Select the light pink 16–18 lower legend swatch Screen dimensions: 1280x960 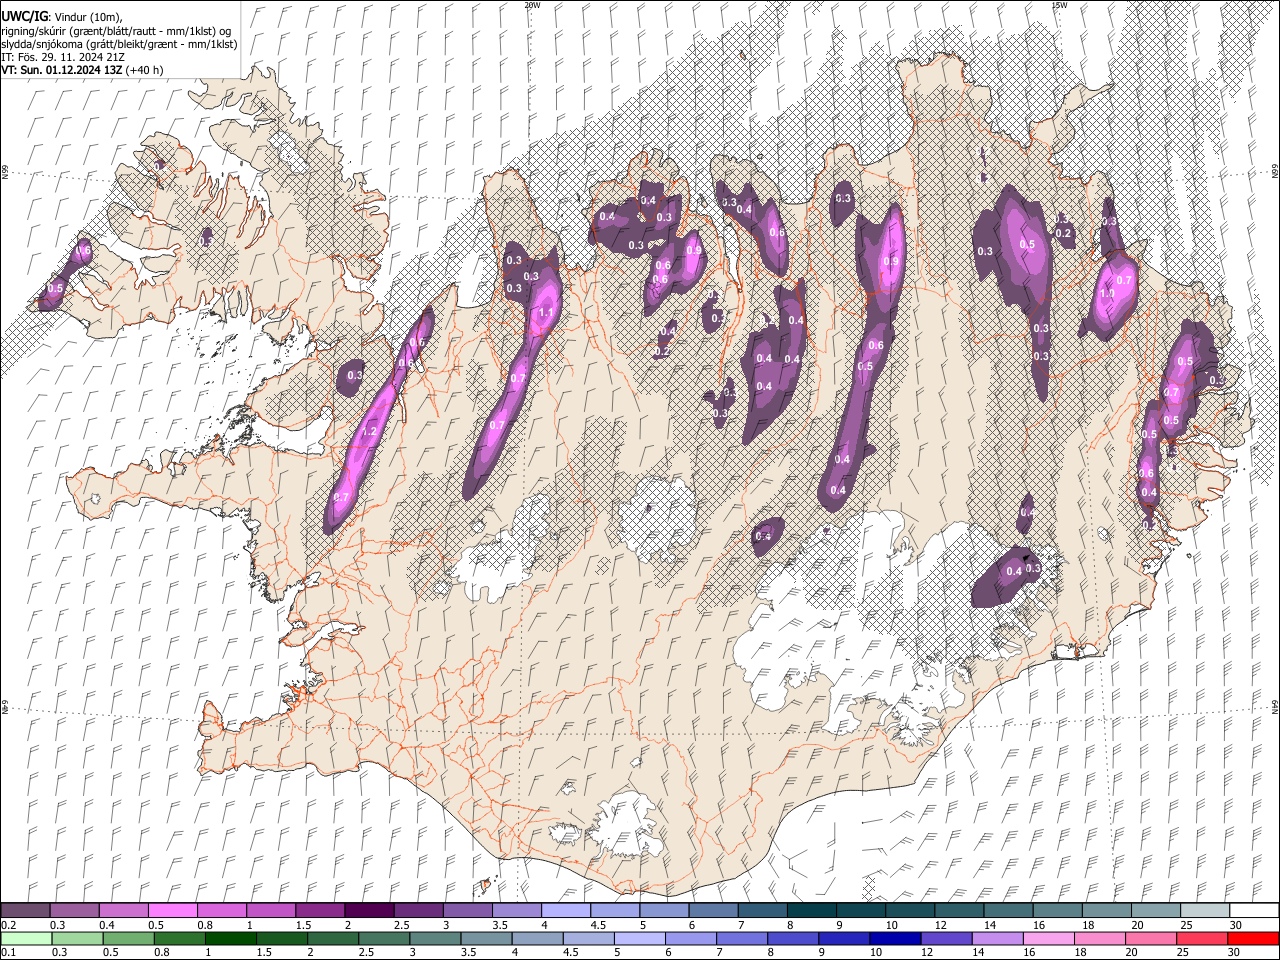click(1048, 938)
